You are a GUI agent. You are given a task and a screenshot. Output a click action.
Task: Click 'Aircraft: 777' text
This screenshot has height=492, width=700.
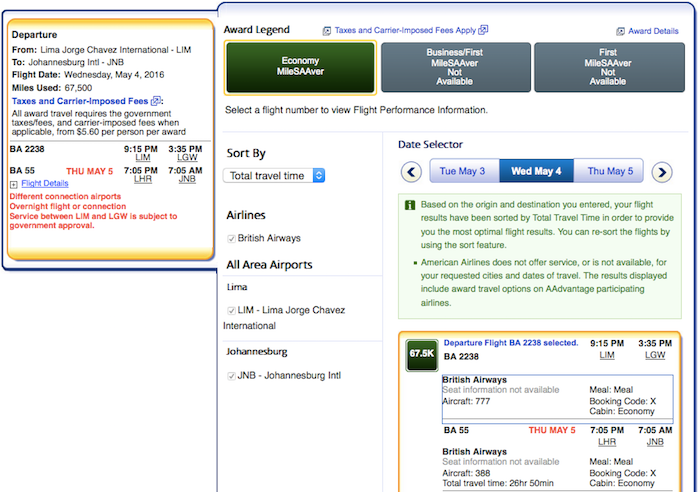[466, 401]
